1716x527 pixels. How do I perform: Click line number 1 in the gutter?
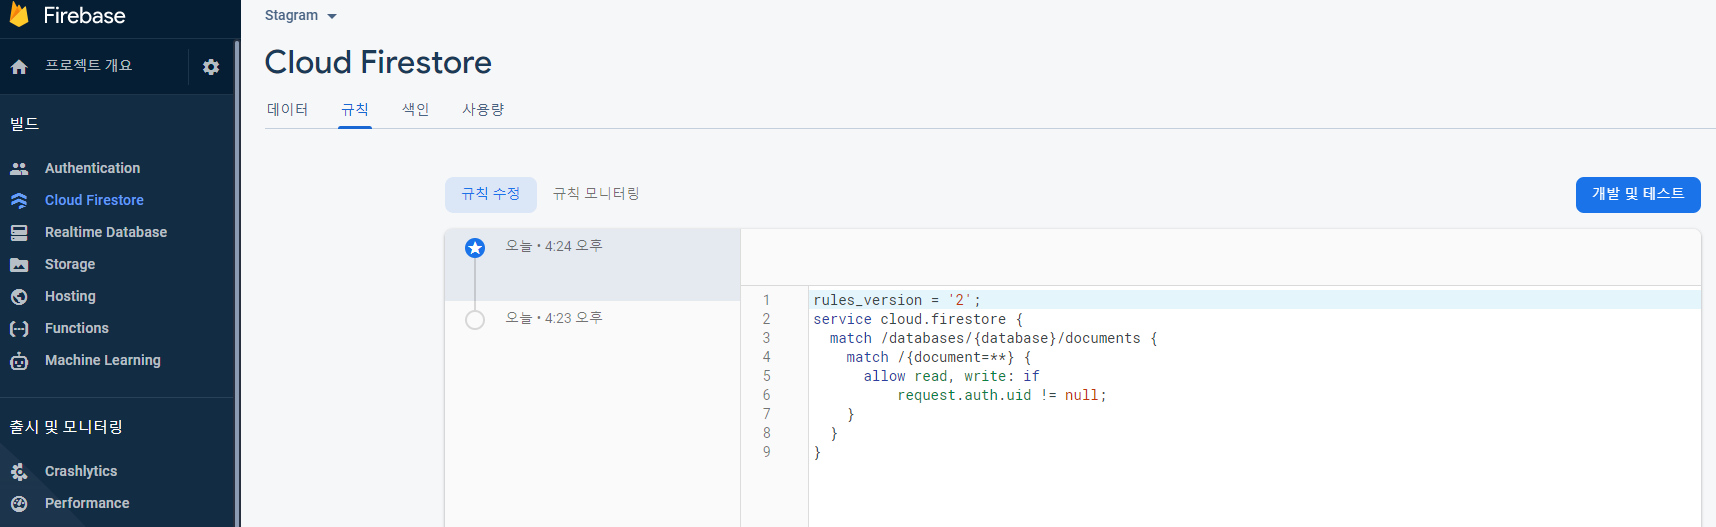pos(767,300)
